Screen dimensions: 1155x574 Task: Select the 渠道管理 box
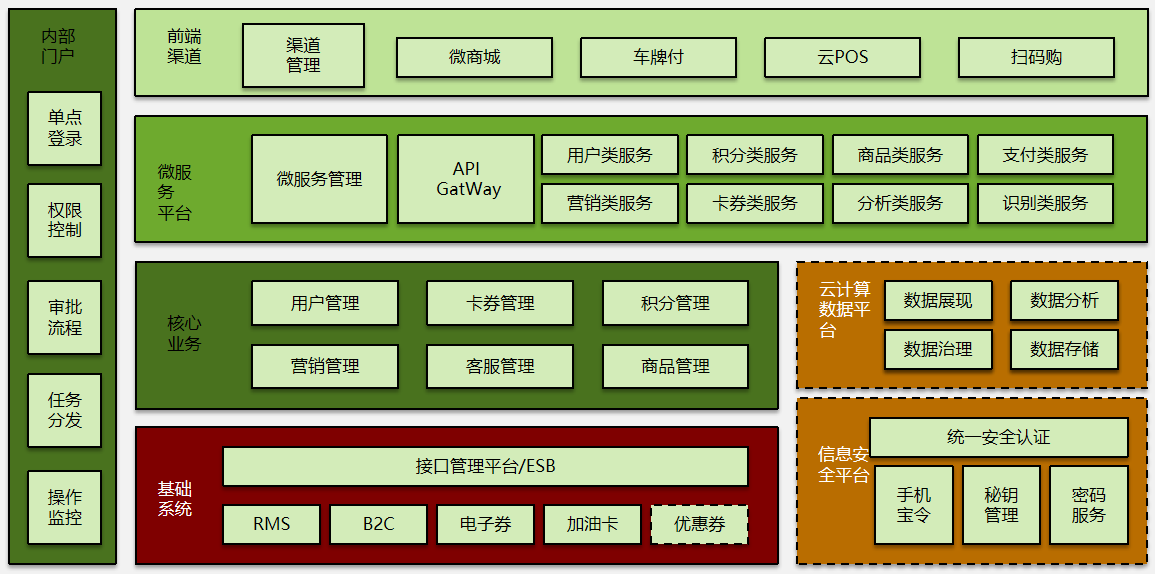[x=303, y=56]
